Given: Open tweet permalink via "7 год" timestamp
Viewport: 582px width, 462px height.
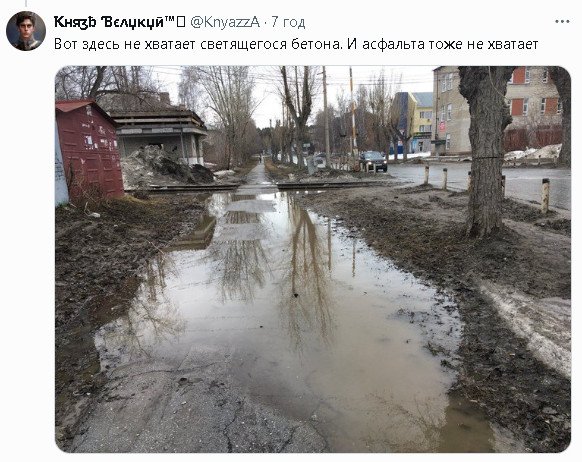Looking at the screenshot, I should click(288, 22).
